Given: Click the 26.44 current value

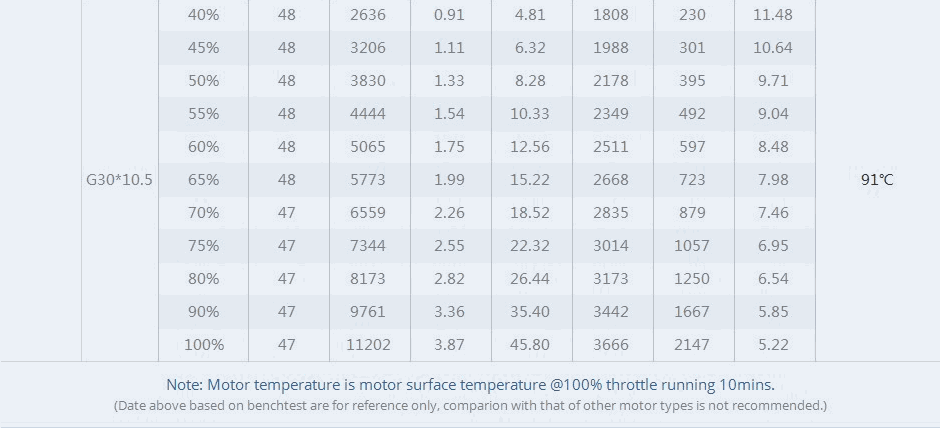Looking at the screenshot, I should click(530, 279).
